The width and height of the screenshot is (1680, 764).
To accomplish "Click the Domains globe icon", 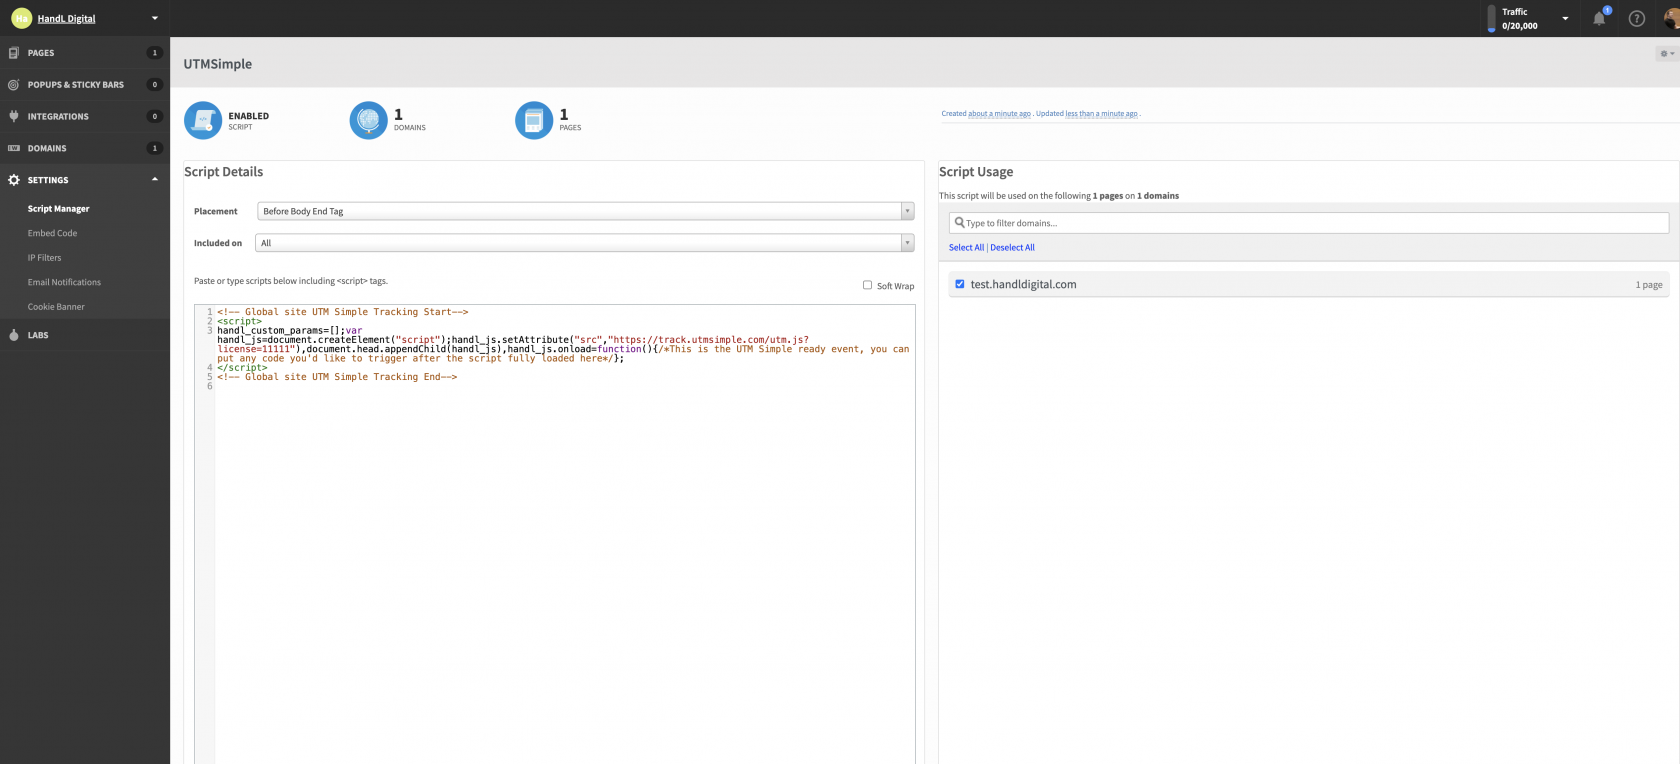I will 368,121.
